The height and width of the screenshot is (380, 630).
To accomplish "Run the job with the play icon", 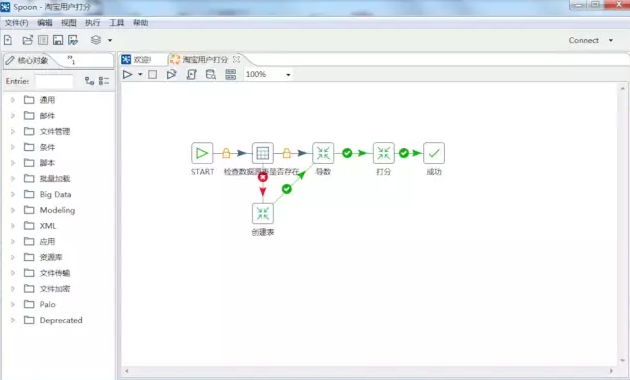I will (127, 74).
